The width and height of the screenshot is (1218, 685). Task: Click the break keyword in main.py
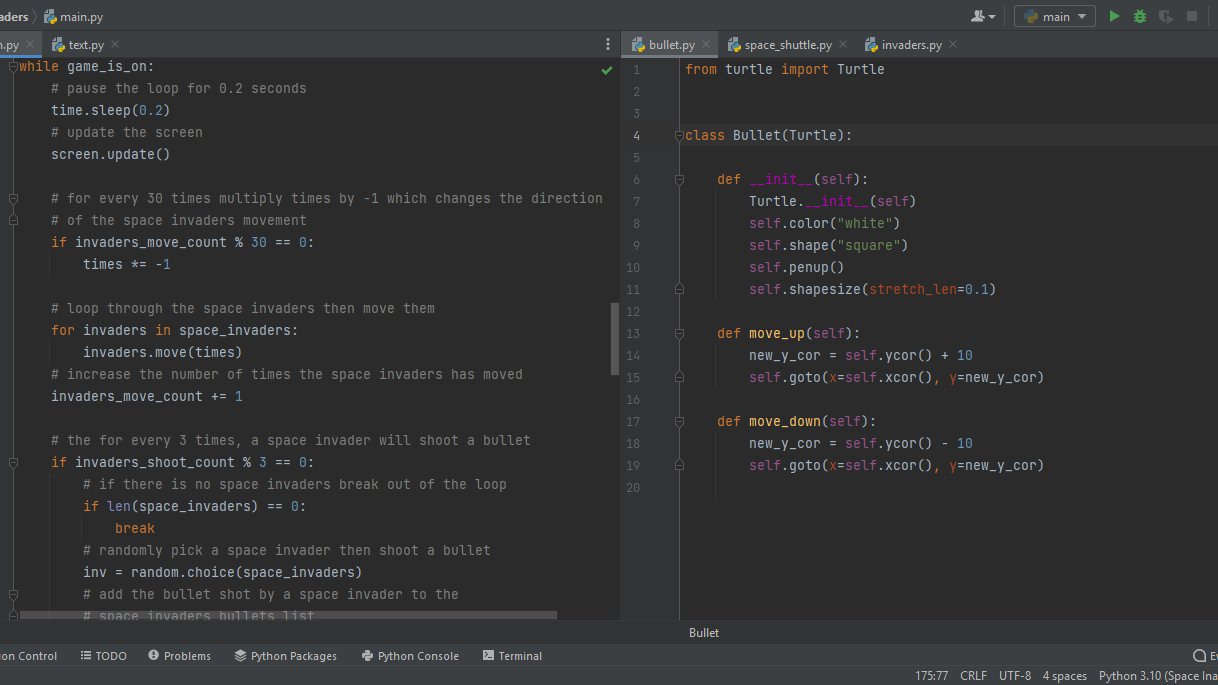point(135,528)
